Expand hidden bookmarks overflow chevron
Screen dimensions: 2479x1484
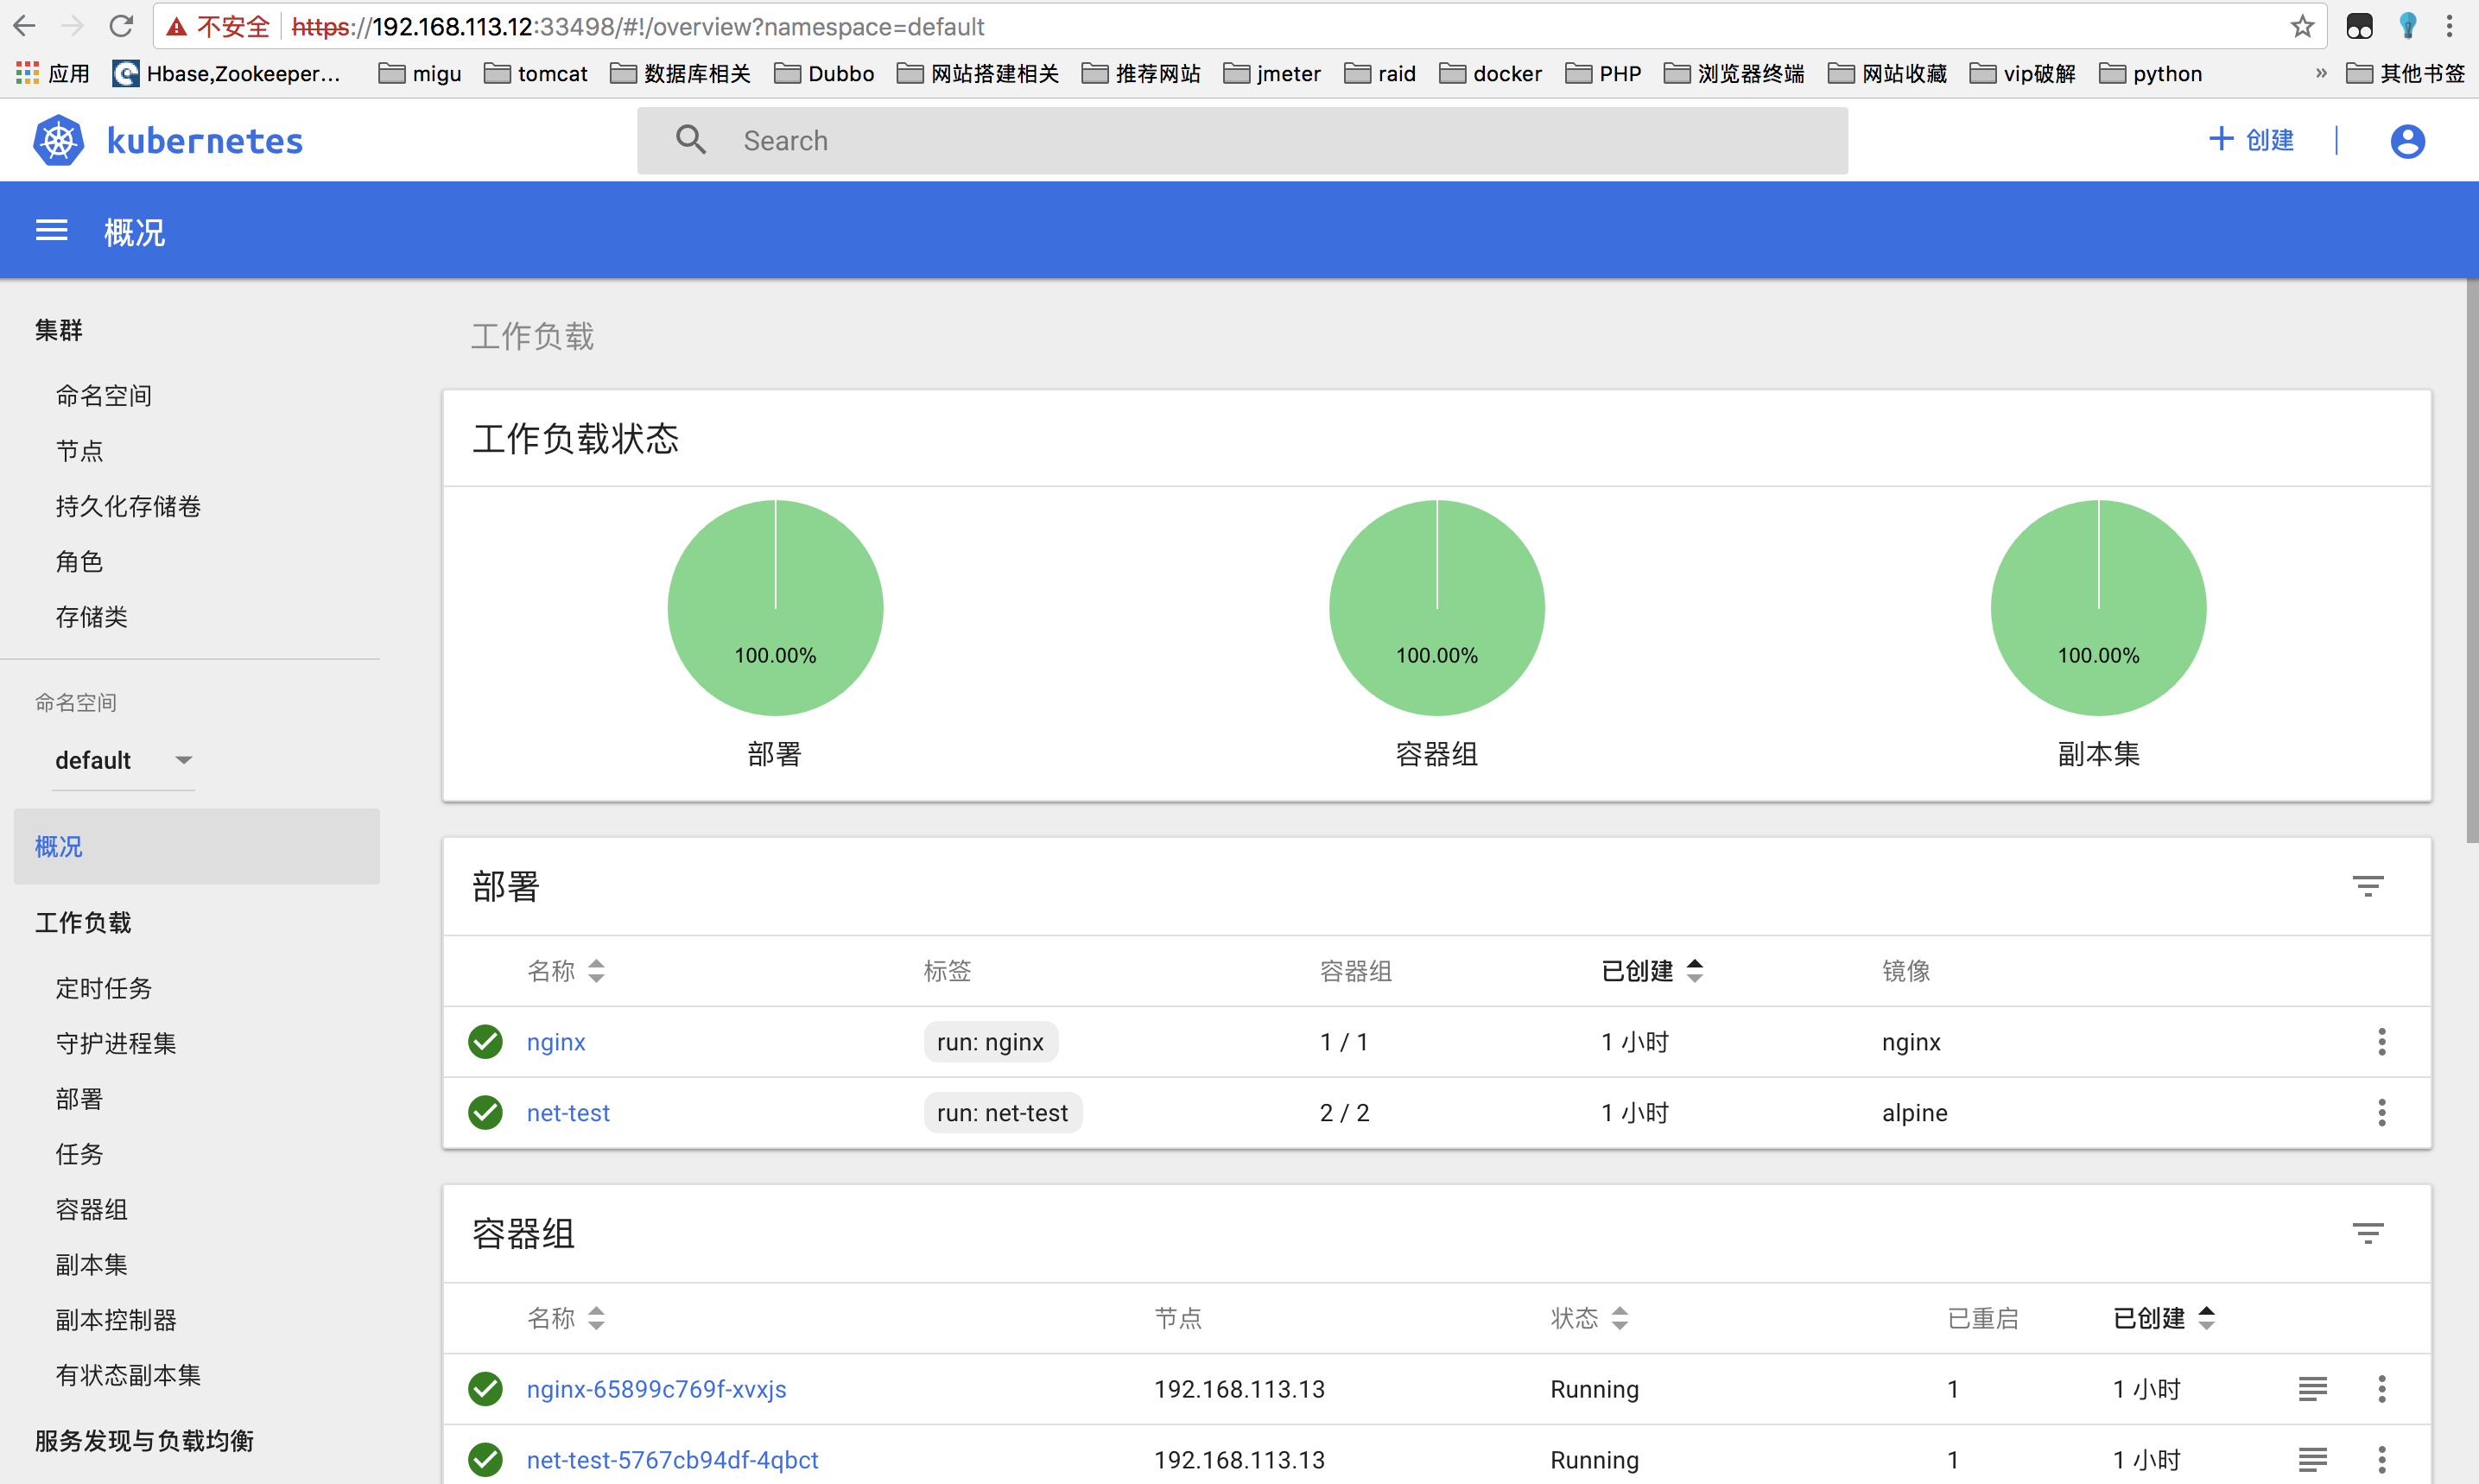(2320, 73)
